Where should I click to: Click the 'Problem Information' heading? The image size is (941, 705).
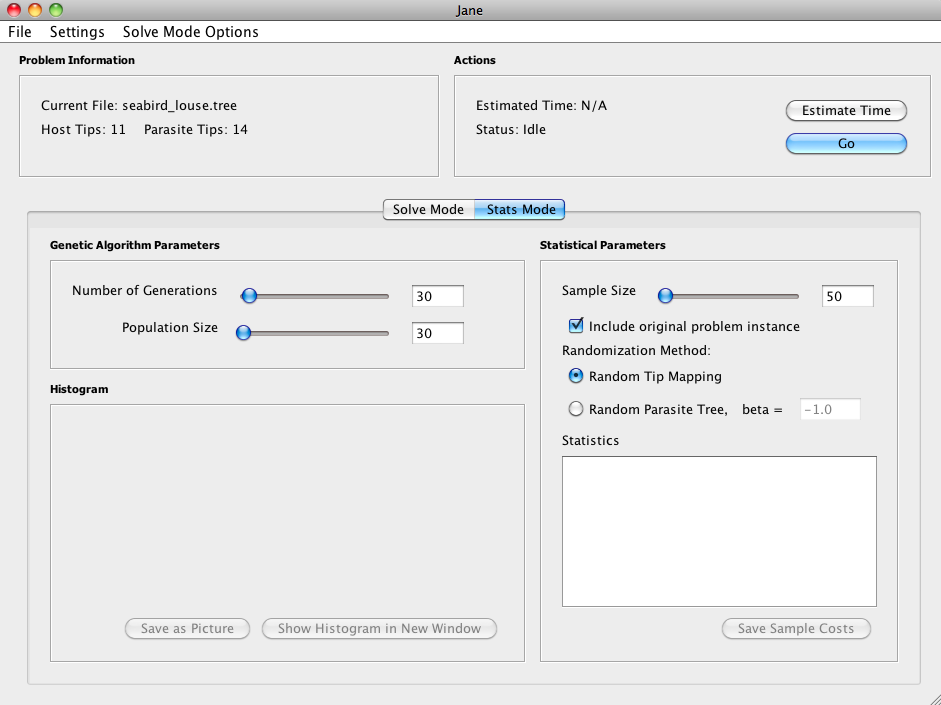click(77, 60)
